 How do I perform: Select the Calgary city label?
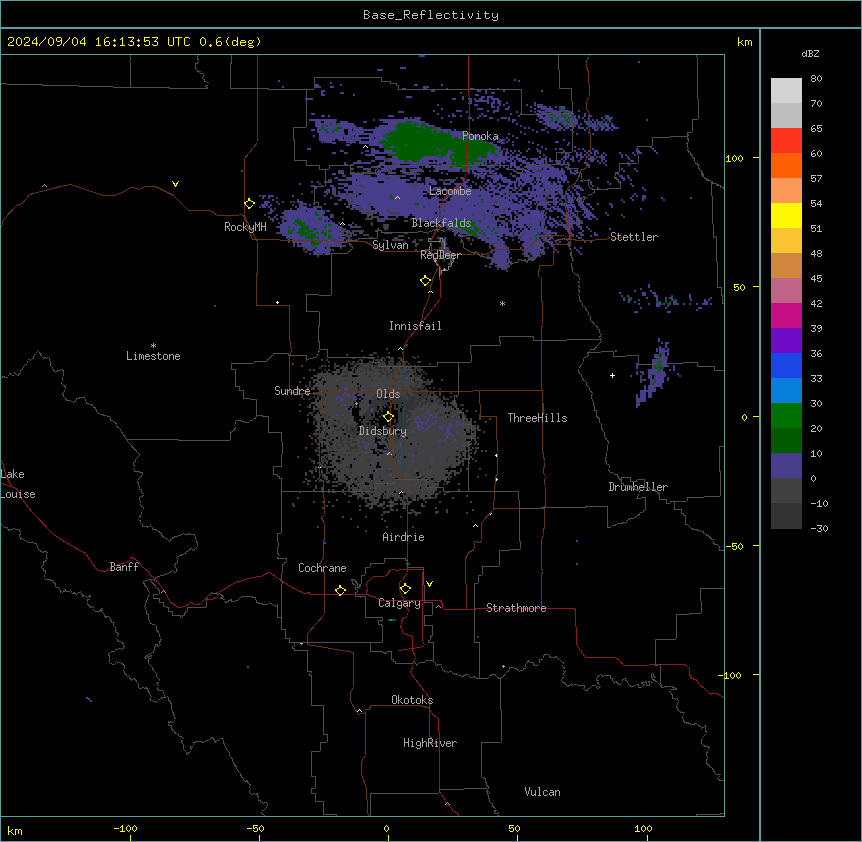click(x=399, y=603)
